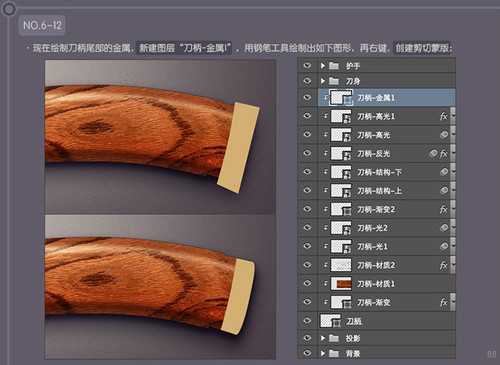Click smart filter icon on 刀柄-高光 layer
This screenshot has height=365, width=500.
[x=444, y=134]
